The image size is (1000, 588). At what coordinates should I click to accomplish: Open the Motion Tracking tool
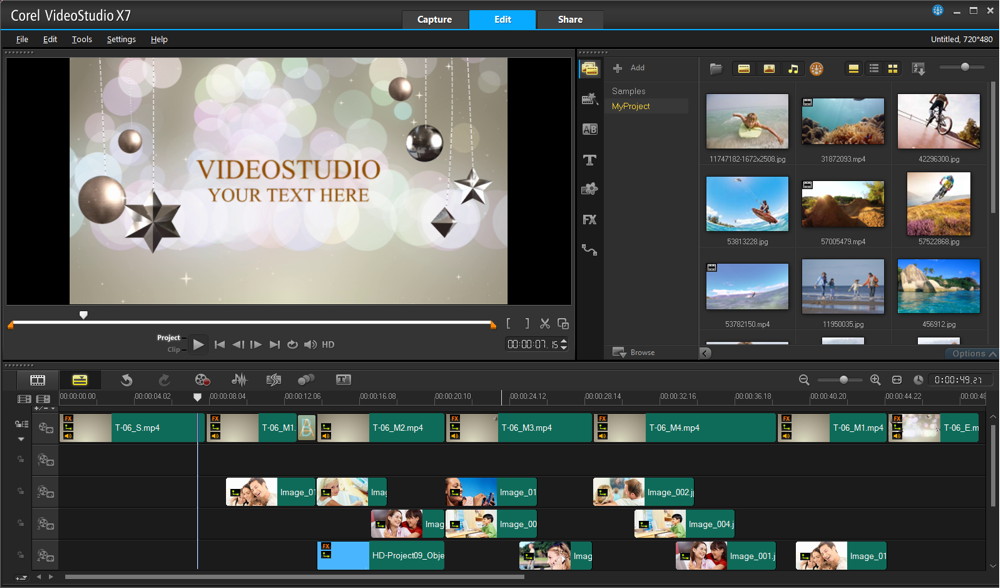click(x=306, y=380)
